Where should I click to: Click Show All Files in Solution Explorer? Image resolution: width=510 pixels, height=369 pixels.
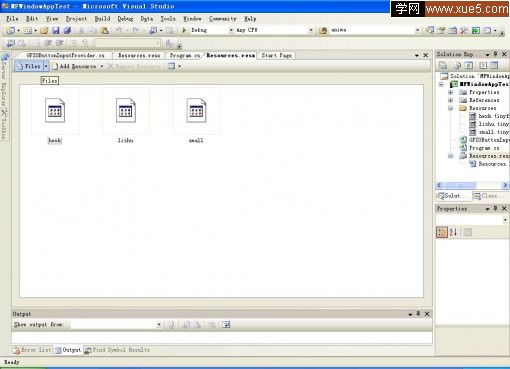tap(458, 65)
